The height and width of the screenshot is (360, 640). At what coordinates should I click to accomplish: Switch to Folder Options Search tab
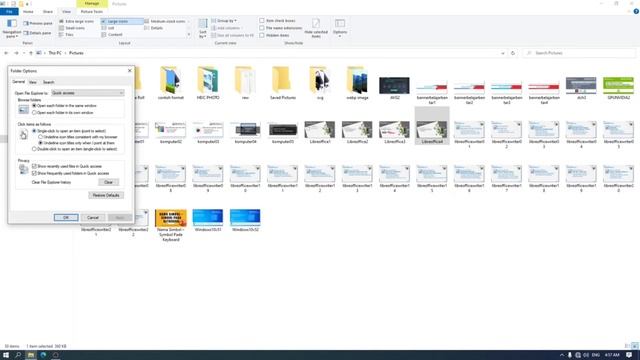(48, 82)
